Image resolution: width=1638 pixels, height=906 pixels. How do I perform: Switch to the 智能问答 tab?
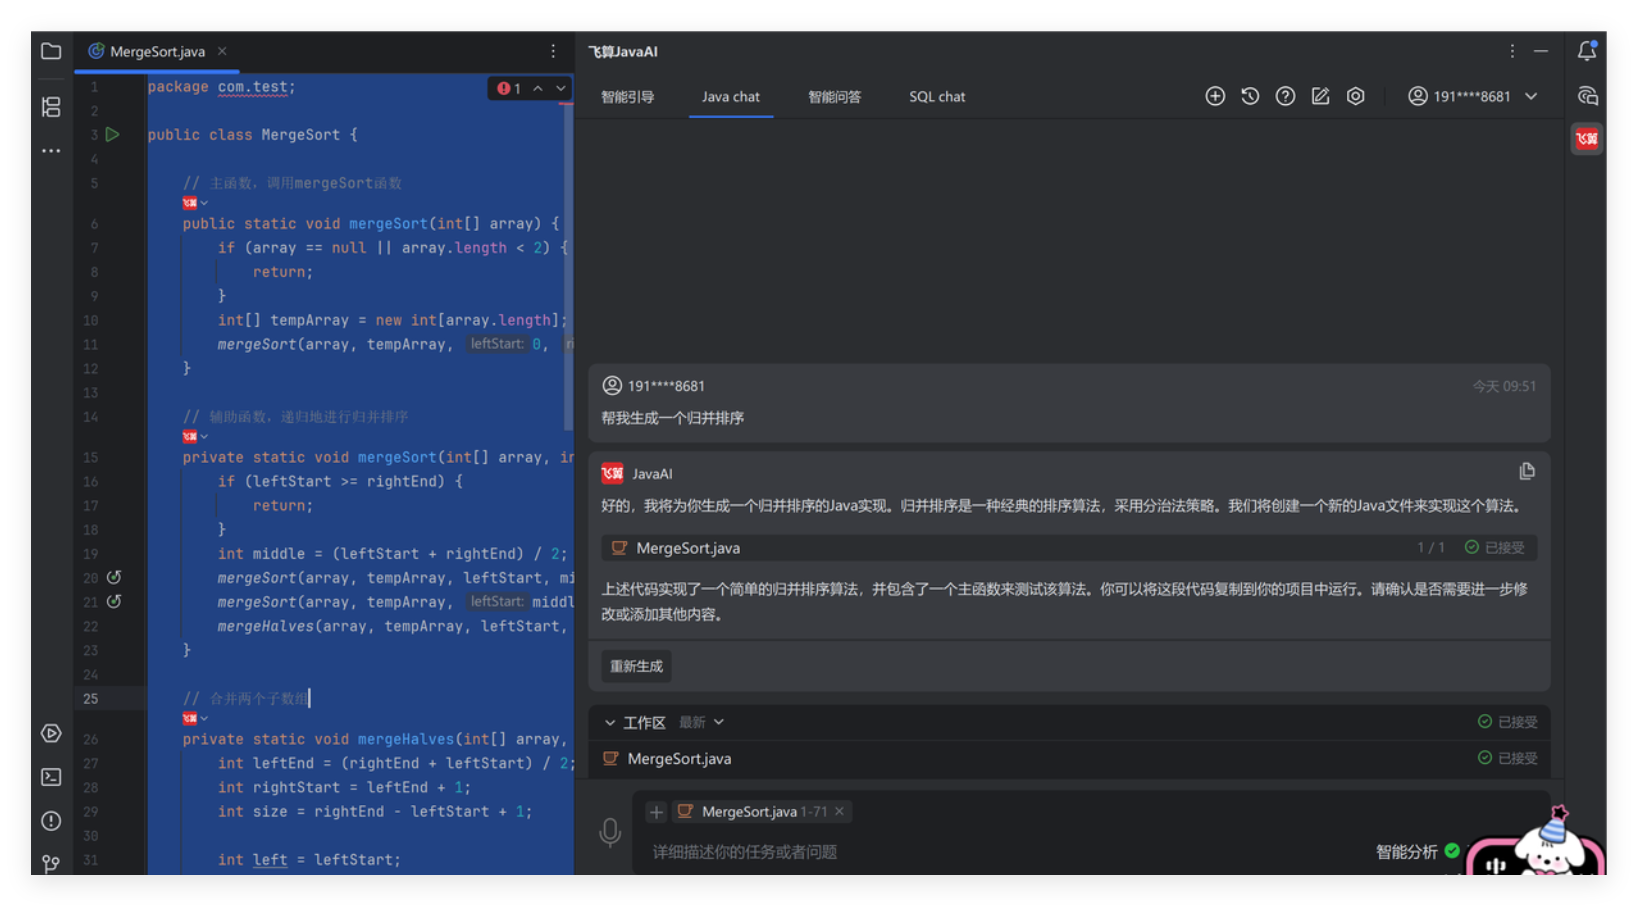point(834,97)
